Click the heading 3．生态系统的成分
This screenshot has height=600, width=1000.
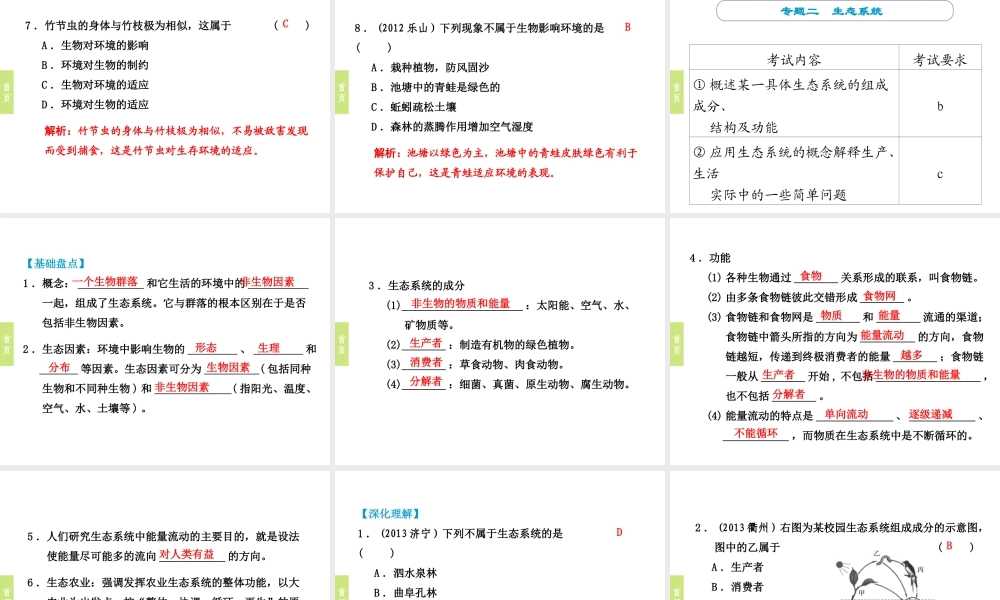tap(416, 286)
